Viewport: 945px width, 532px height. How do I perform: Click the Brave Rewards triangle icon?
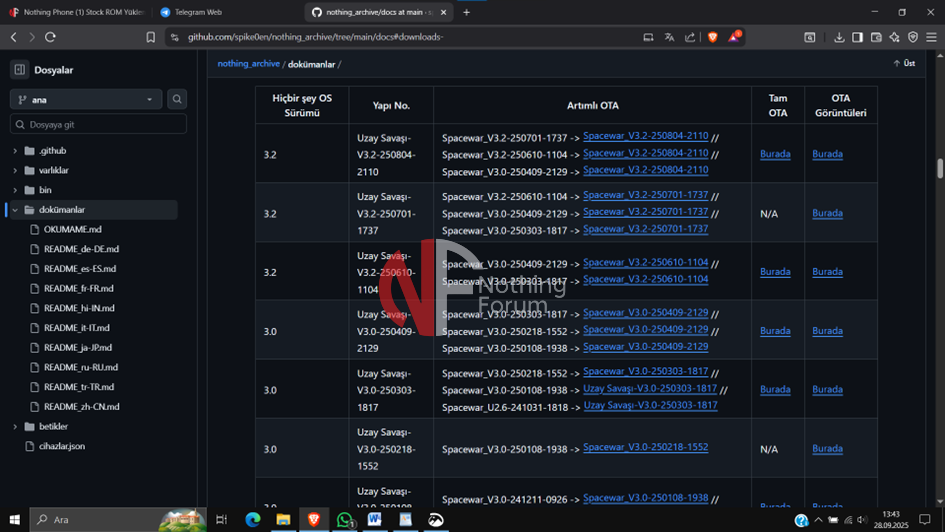coord(735,37)
